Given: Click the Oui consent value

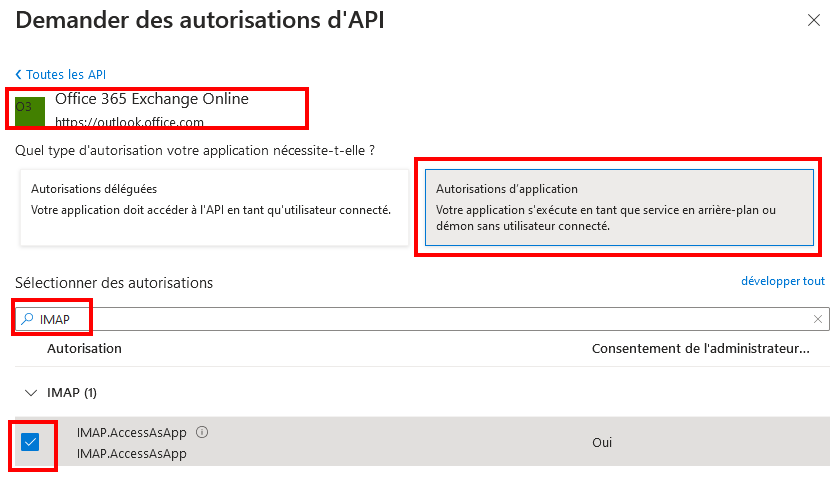Looking at the screenshot, I should [x=602, y=442].
